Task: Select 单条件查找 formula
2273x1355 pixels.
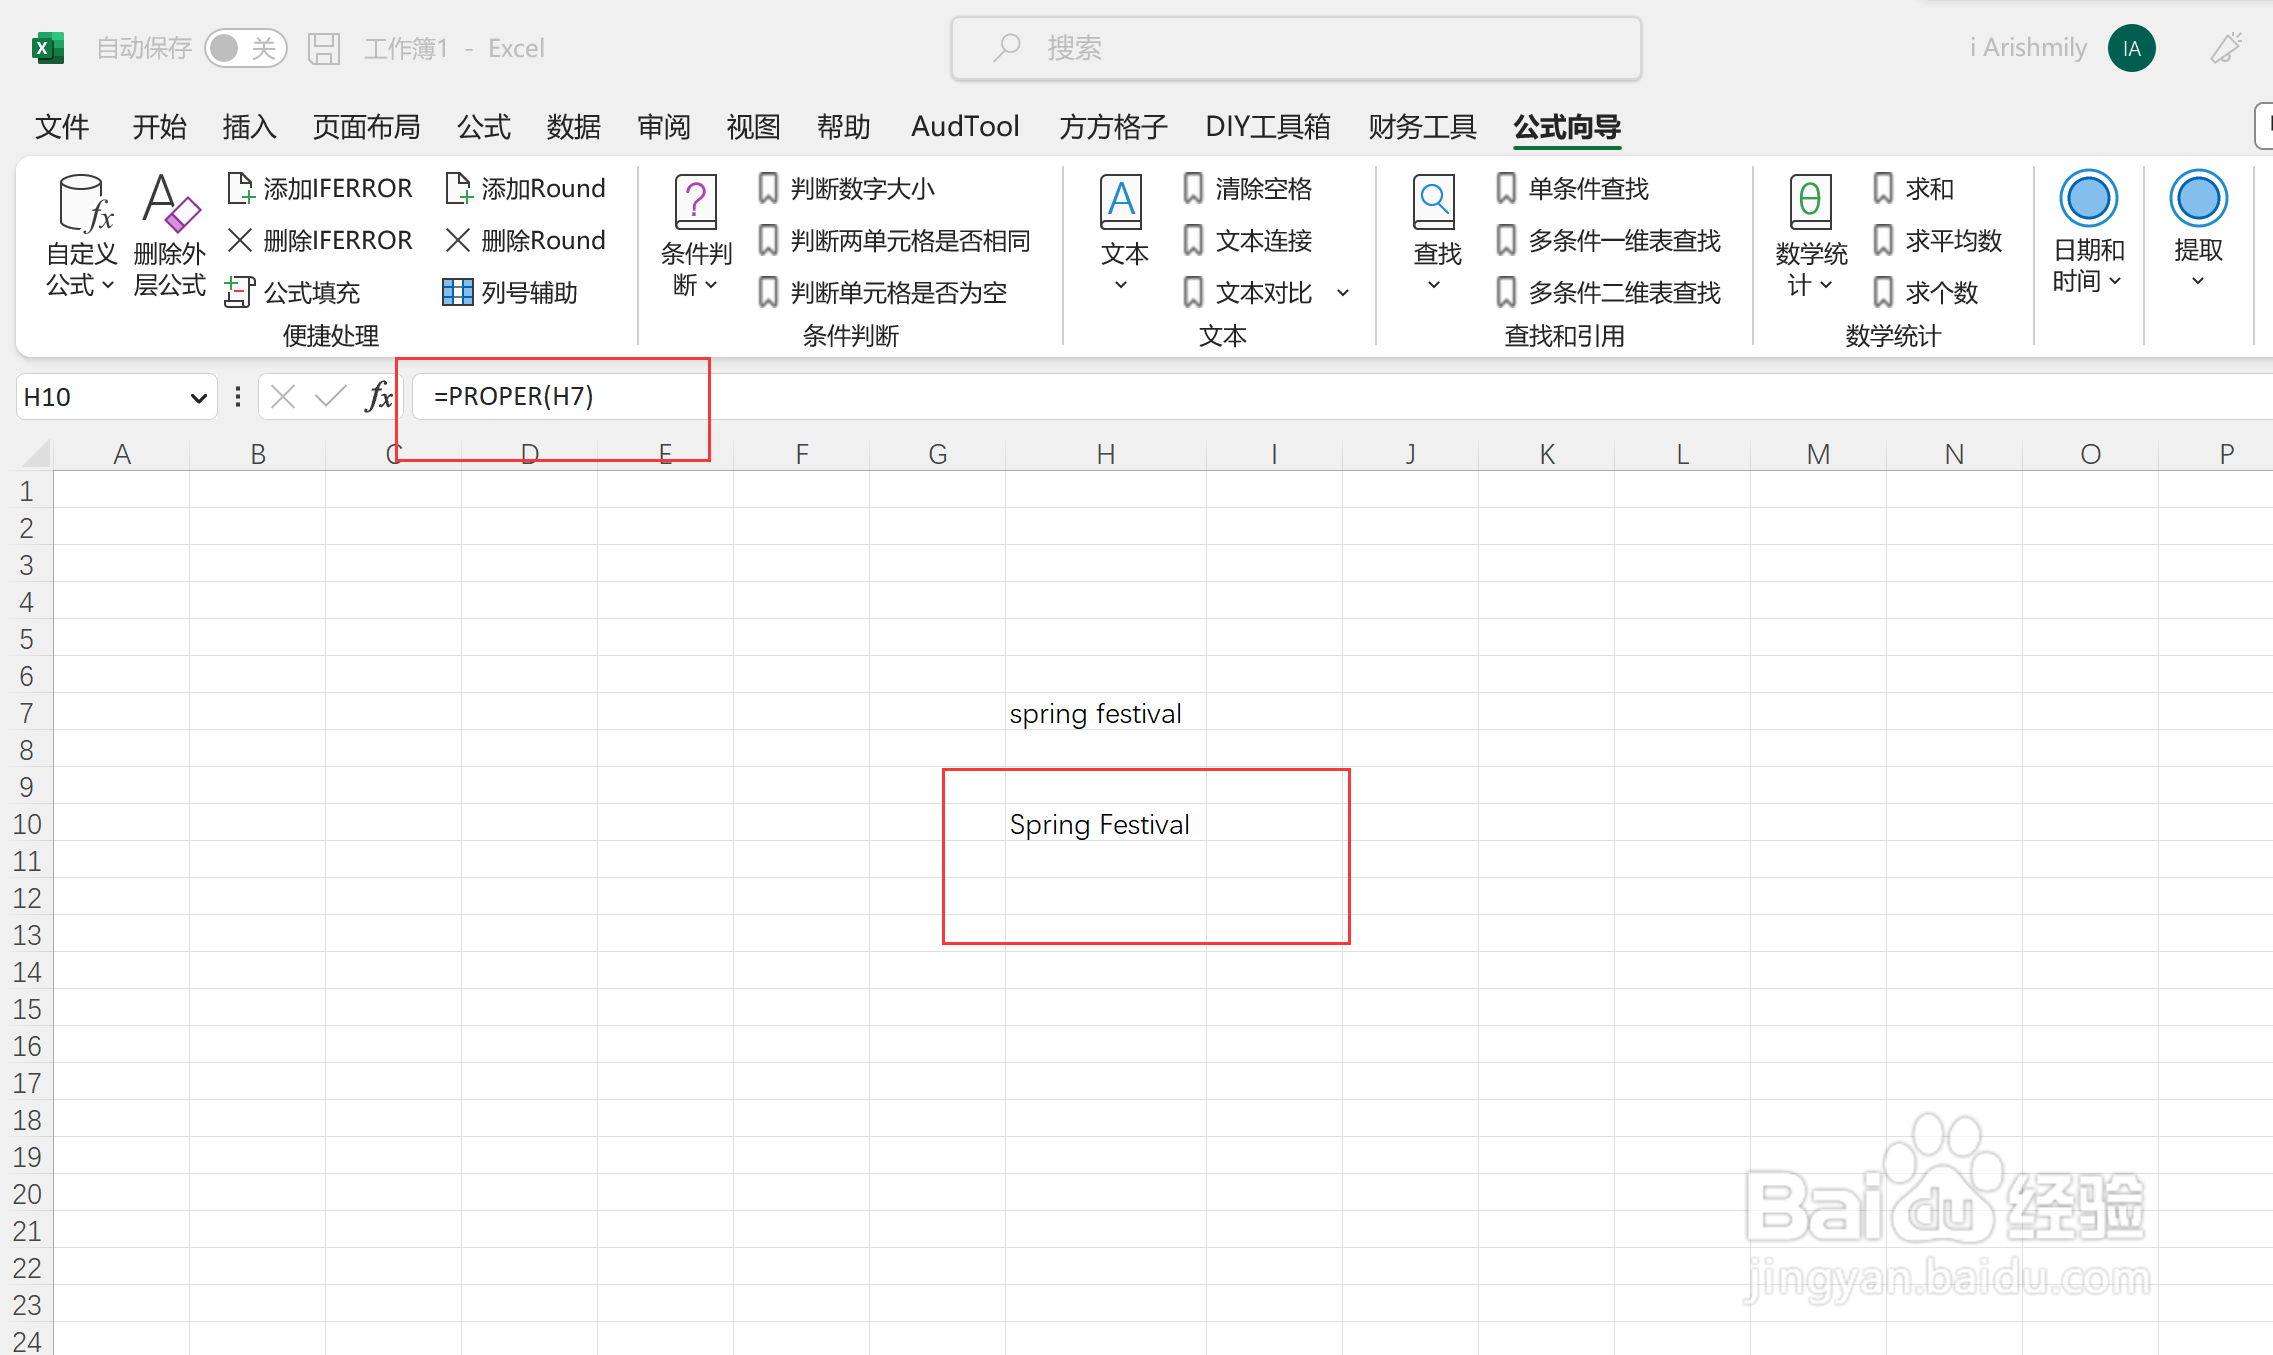Action: 1573,188
